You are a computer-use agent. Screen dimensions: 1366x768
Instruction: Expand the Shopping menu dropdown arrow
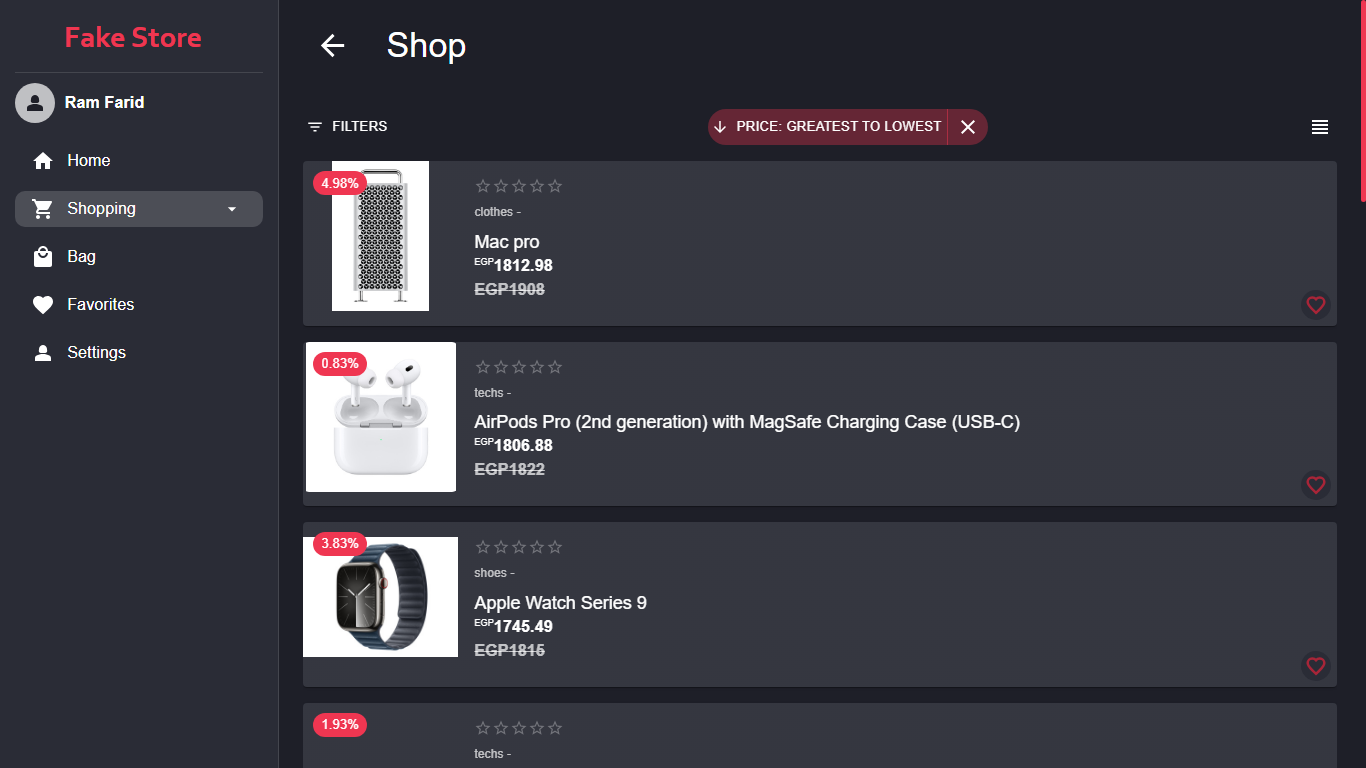[232, 209]
